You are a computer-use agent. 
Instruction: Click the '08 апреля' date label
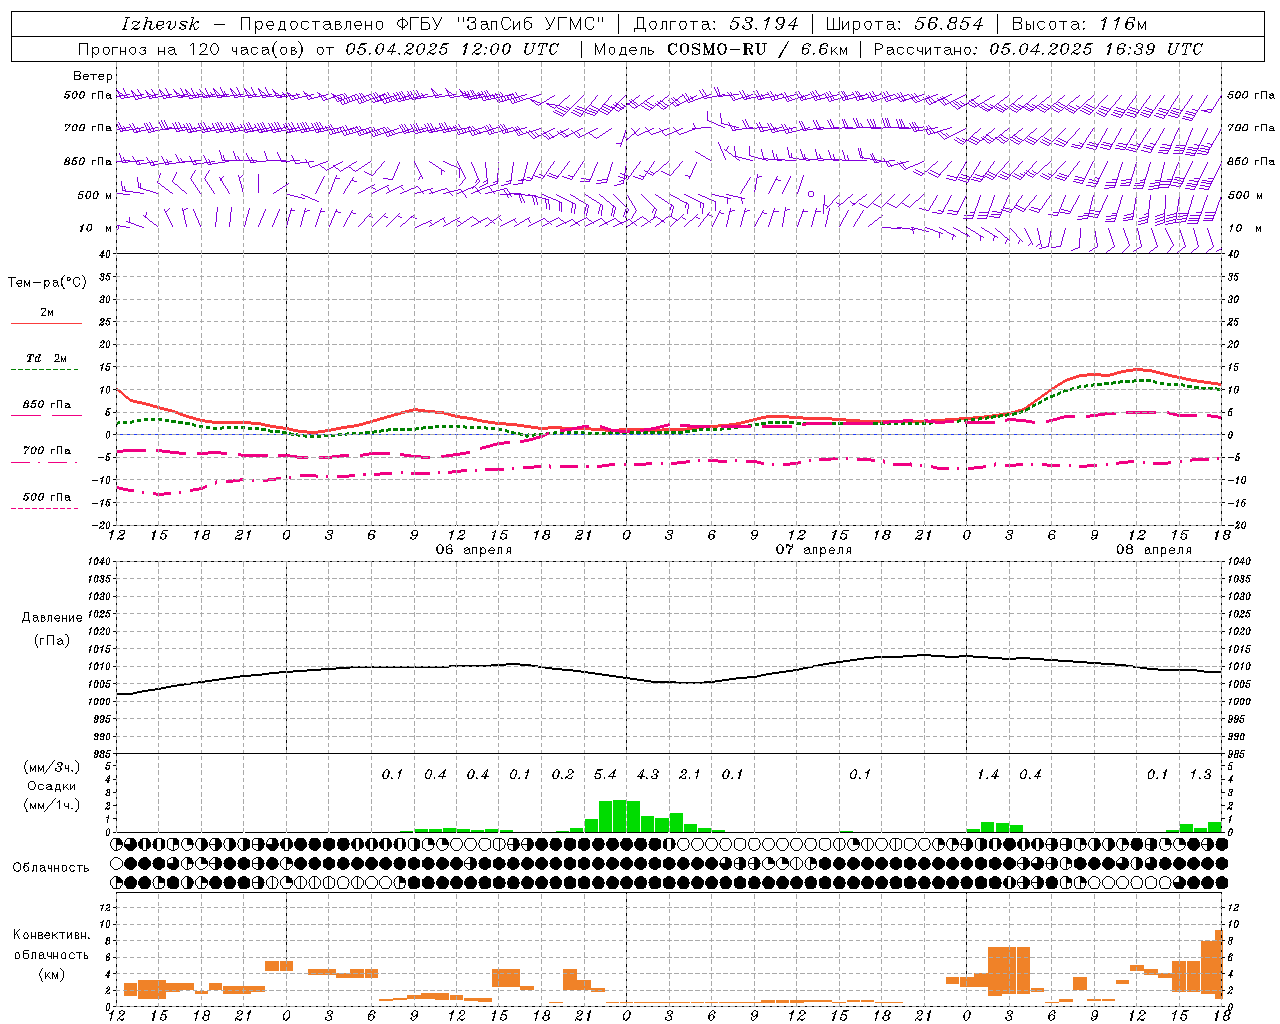coord(1154,550)
